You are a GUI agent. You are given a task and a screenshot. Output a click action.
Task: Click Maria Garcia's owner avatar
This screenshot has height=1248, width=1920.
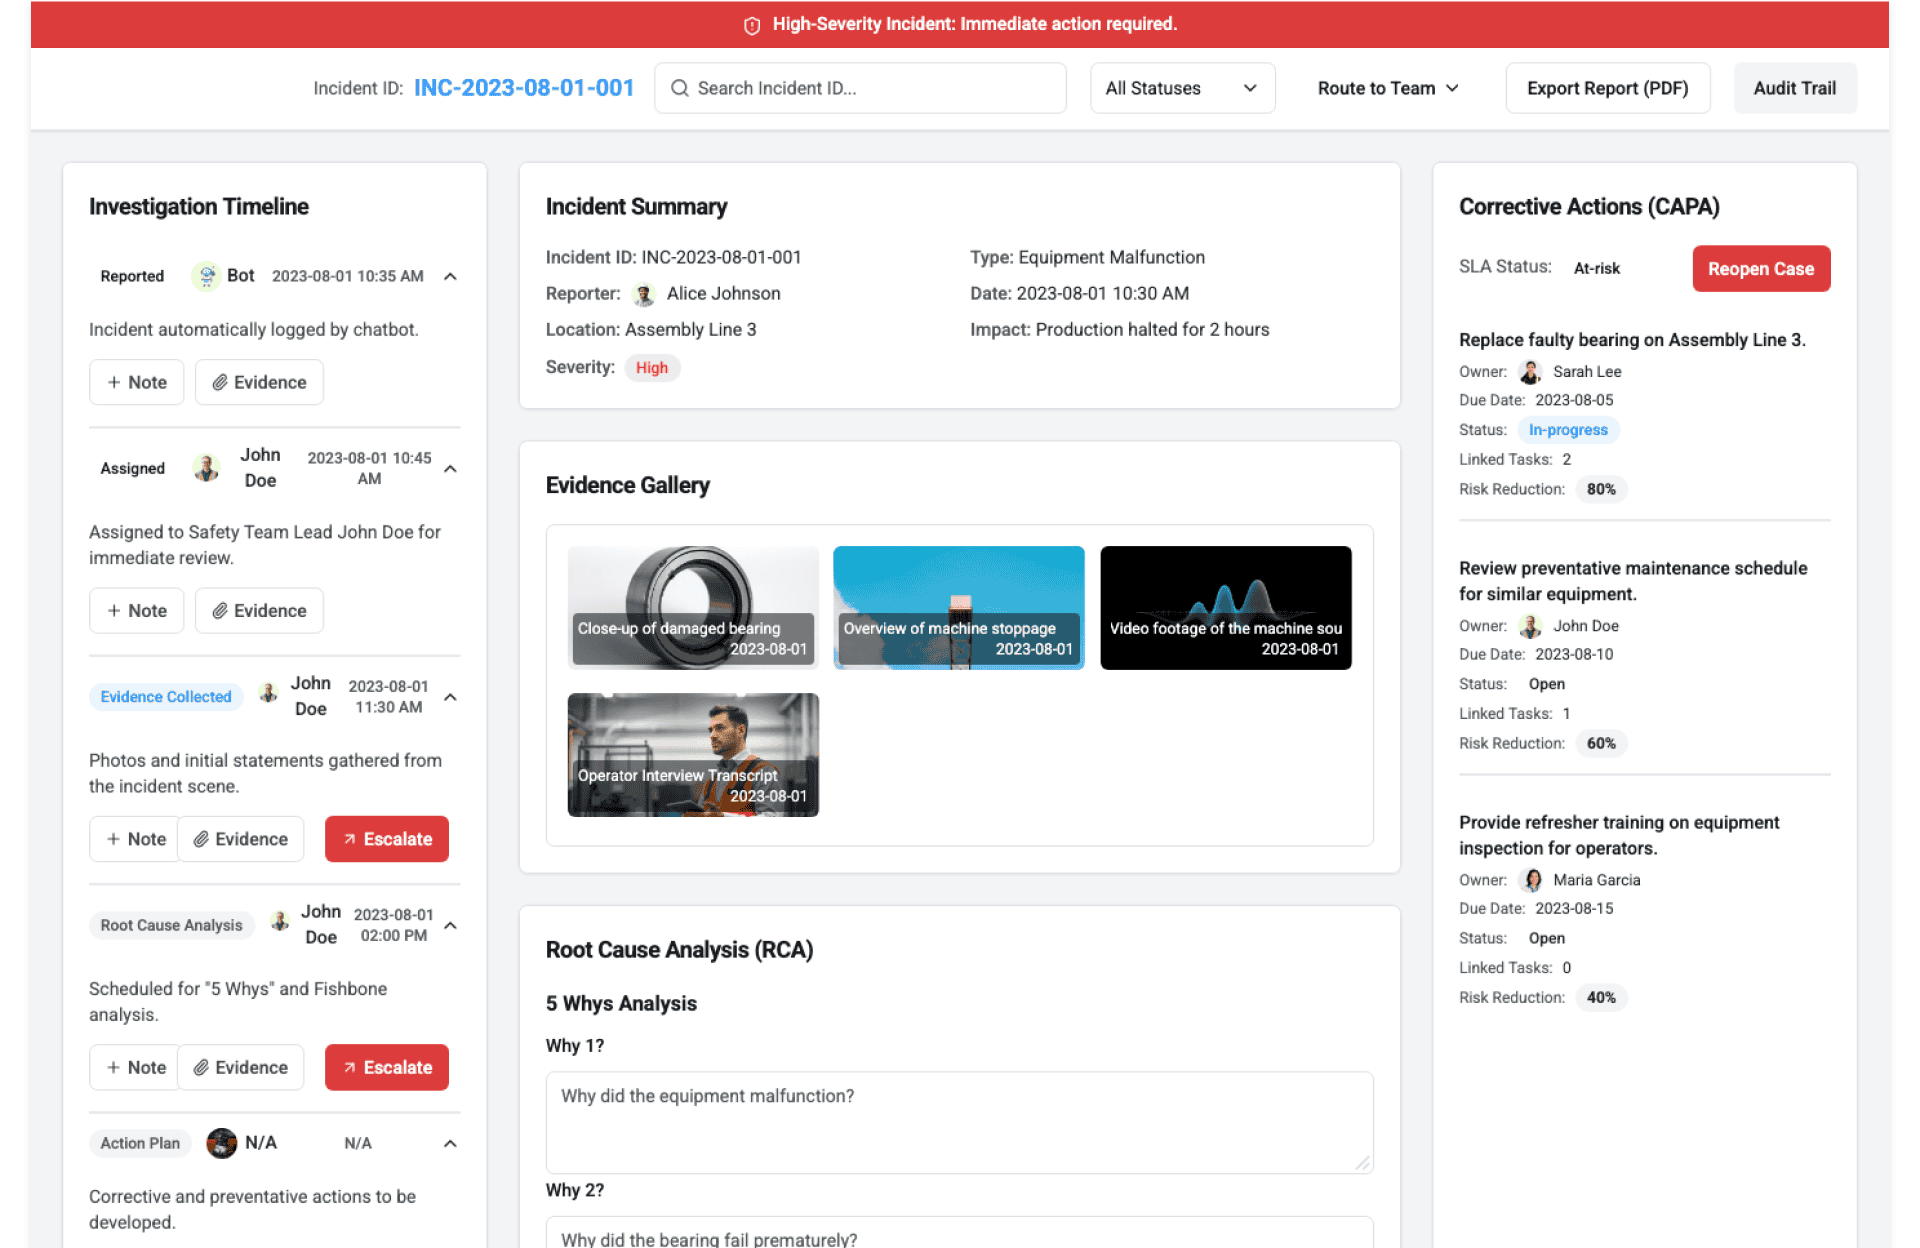pos(1530,880)
